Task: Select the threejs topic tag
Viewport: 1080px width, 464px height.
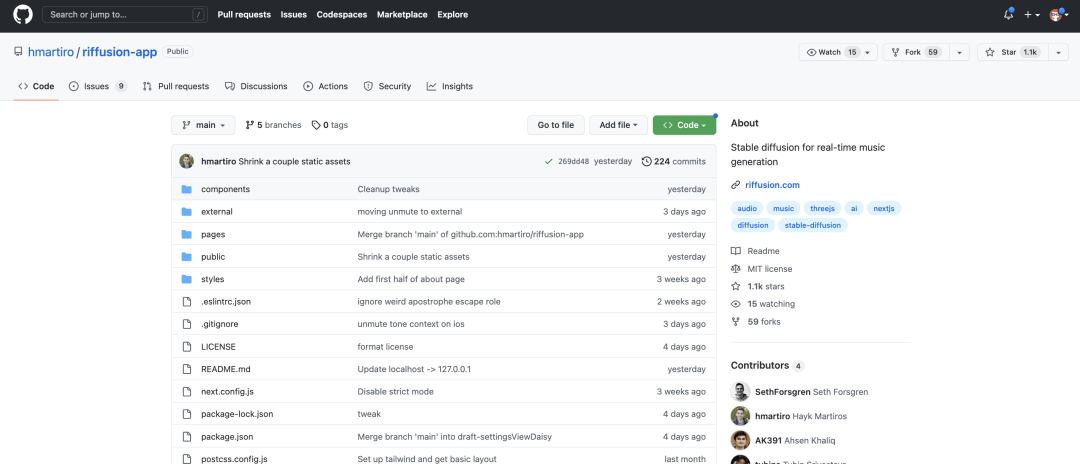Action: click(822, 208)
